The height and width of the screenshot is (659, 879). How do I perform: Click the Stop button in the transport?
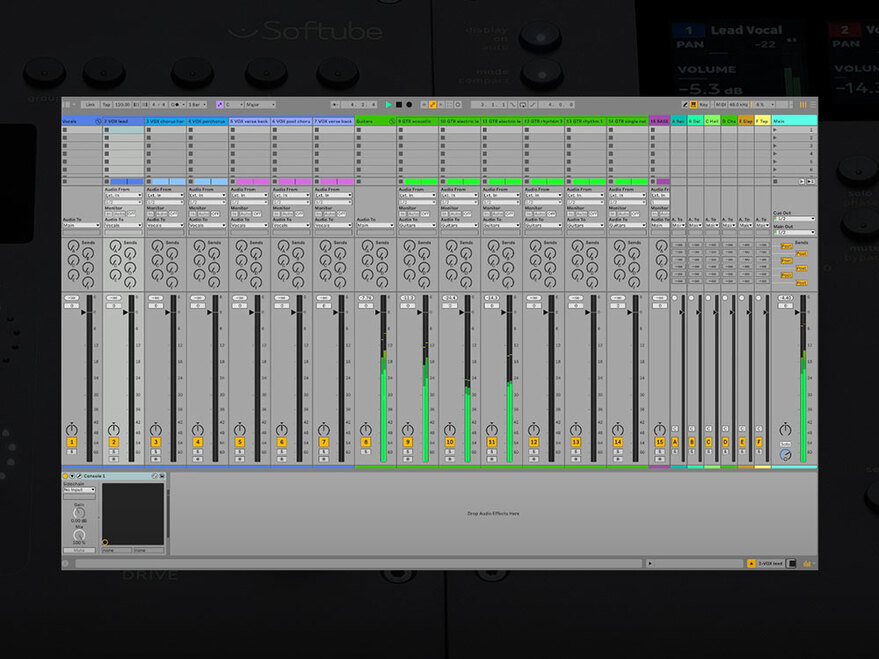pyautogui.click(x=399, y=103)
